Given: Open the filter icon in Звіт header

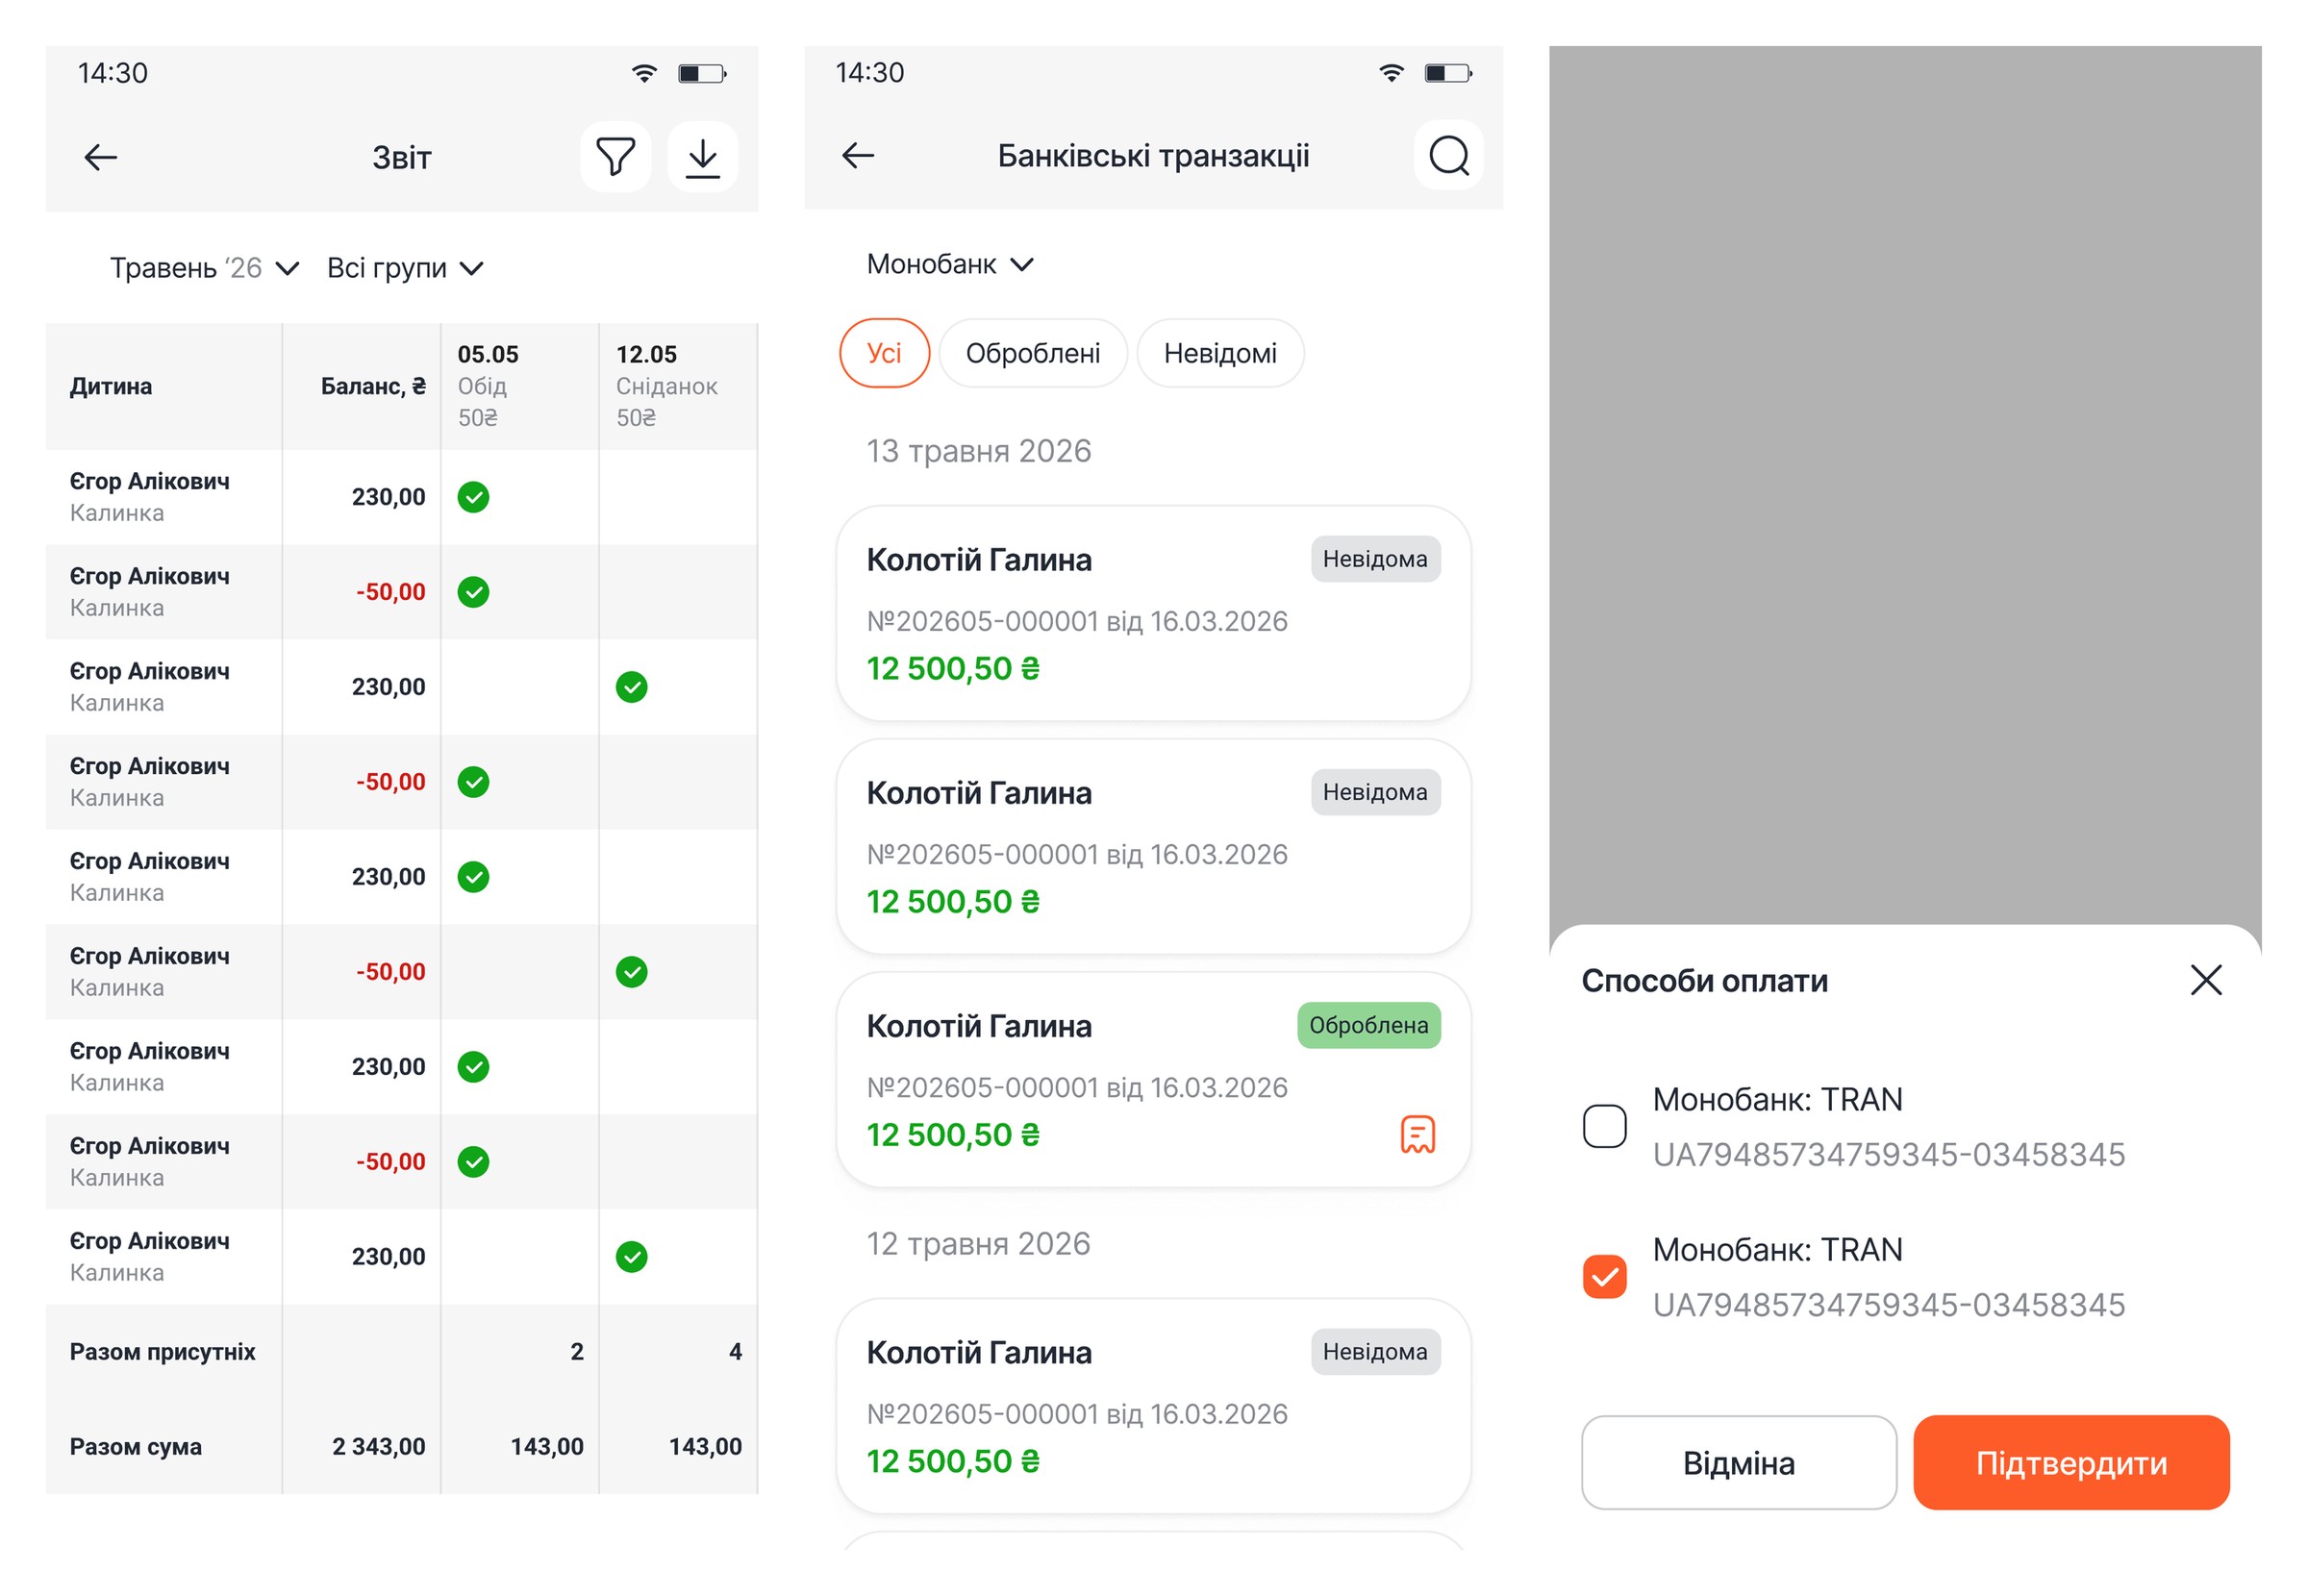Looking at the screenshot, I should (x=615, y=157).
